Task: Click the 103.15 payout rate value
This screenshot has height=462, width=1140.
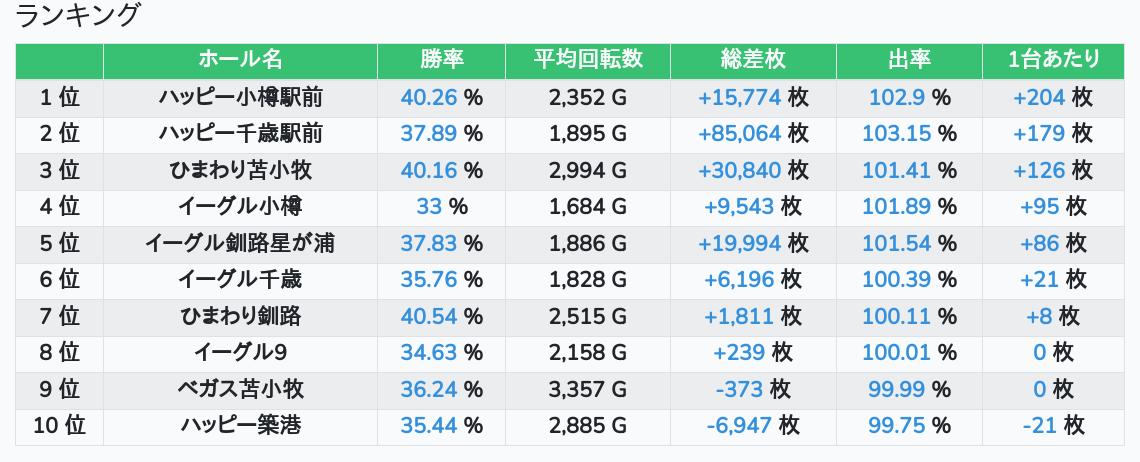Action: 896,133
